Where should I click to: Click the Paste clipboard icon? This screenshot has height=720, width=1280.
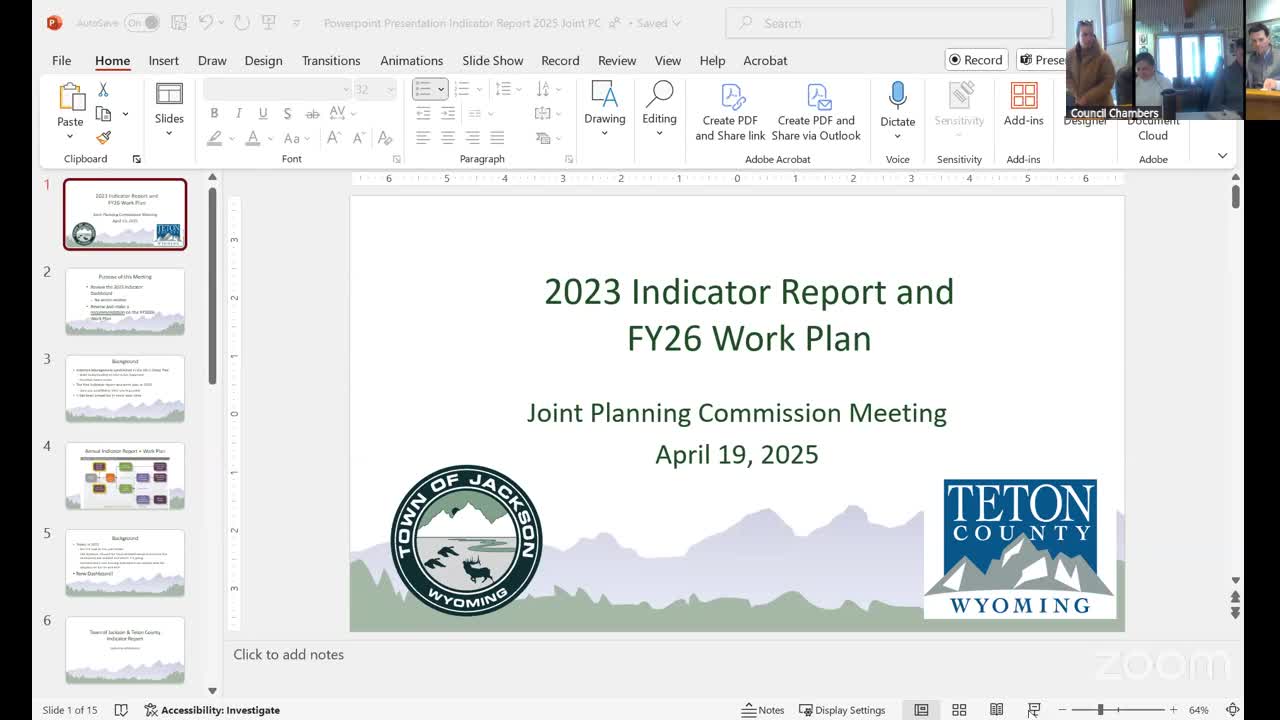click(x=70, y=97)
